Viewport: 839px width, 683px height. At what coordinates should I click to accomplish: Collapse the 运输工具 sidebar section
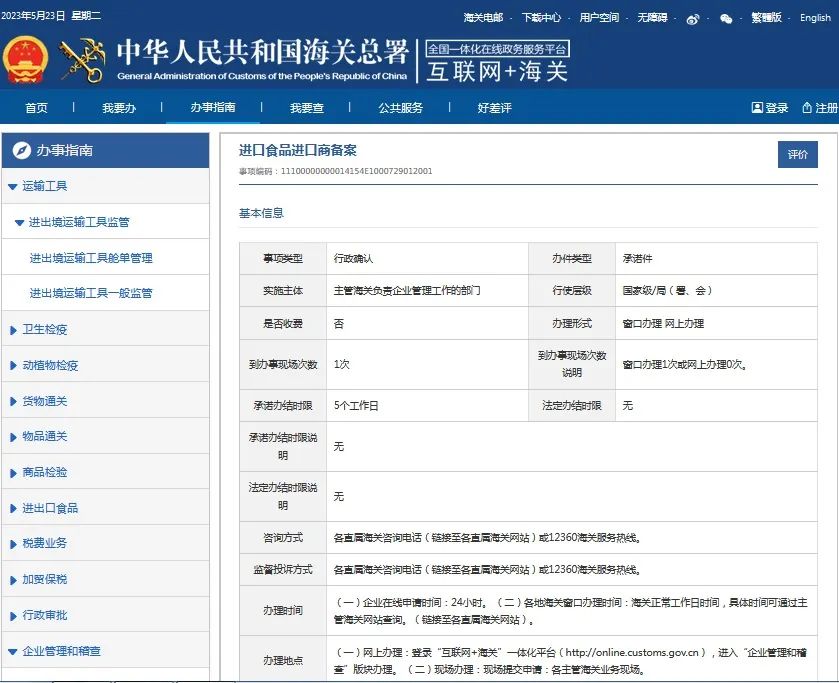(x=13, y=187)
